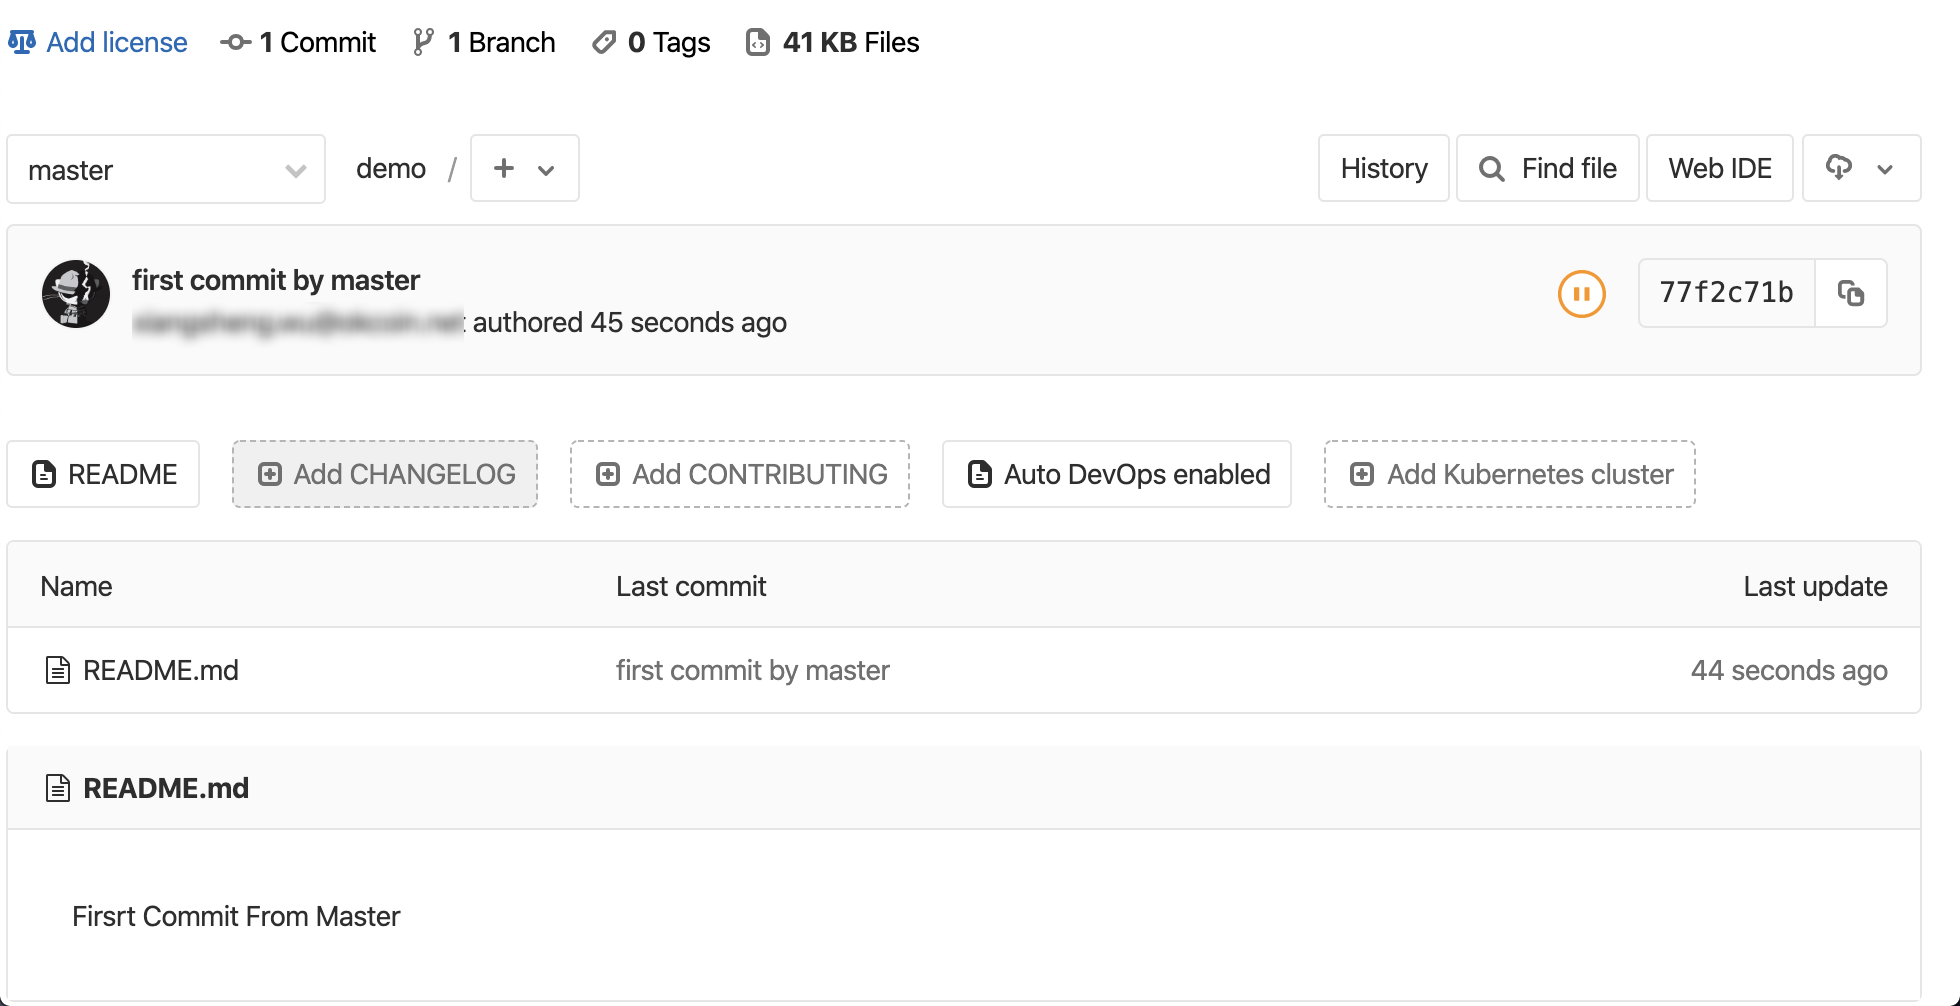The height and width of the screenshot is (1006, 1960).
Task: Click the commit icon next to 1 Commit
Action: coord(234,42)
